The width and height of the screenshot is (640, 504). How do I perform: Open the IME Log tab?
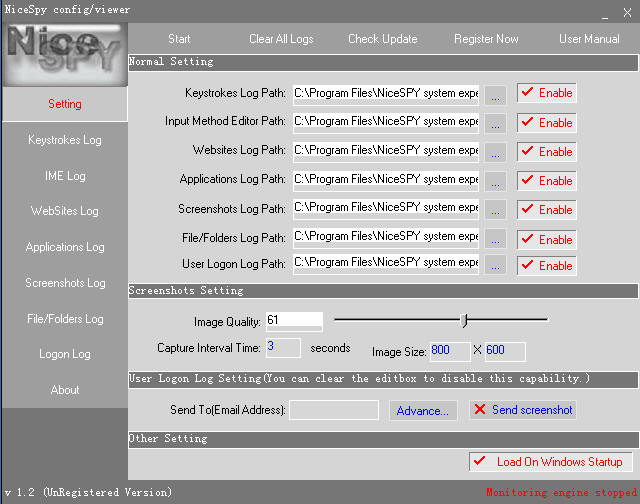coord(65,175)
